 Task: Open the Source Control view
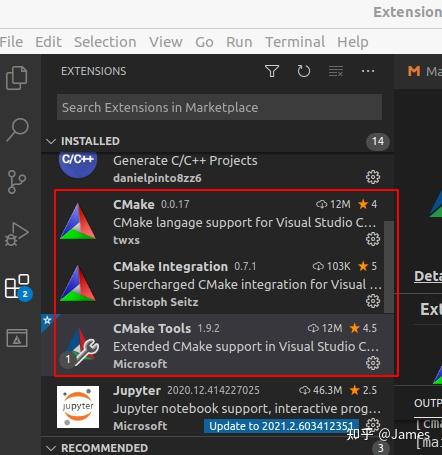click(17, 182)
